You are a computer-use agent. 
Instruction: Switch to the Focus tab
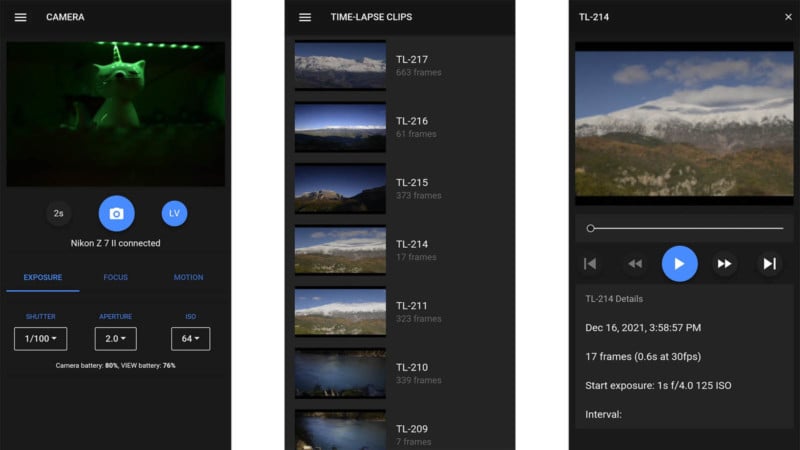(x=116, y=277)
